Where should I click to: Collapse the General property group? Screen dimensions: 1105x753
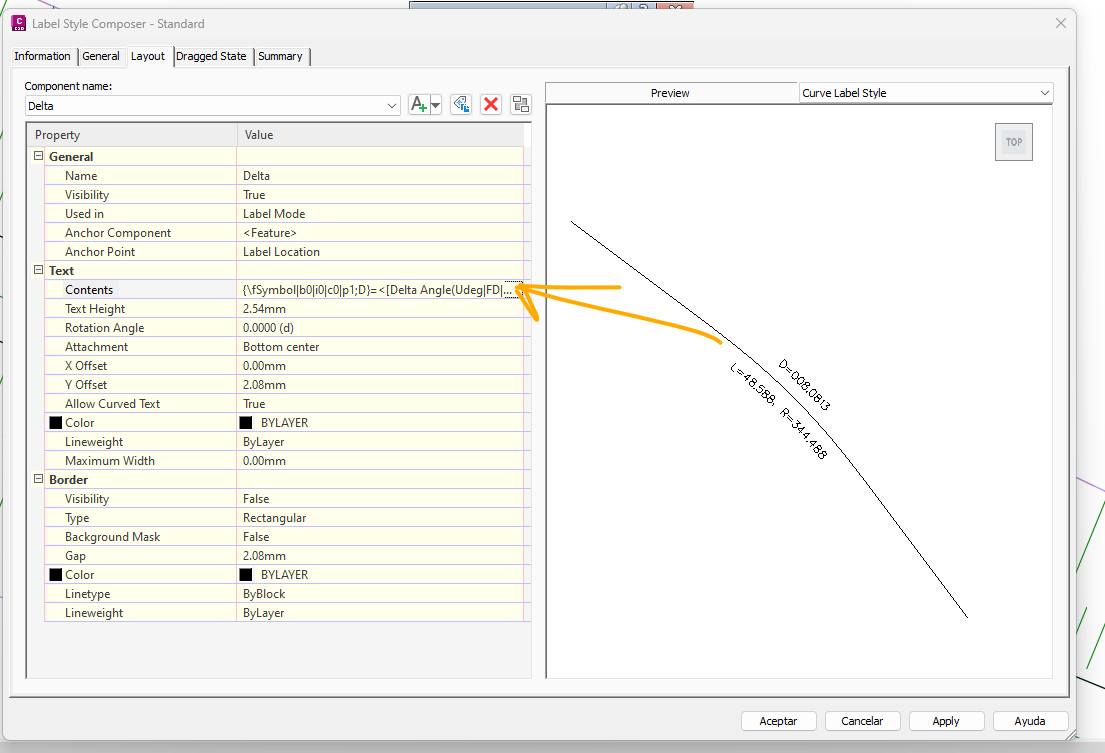38,156
